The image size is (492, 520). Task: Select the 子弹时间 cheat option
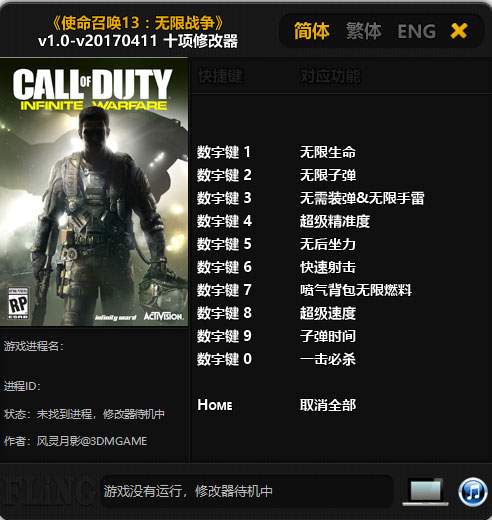[328, 336]
